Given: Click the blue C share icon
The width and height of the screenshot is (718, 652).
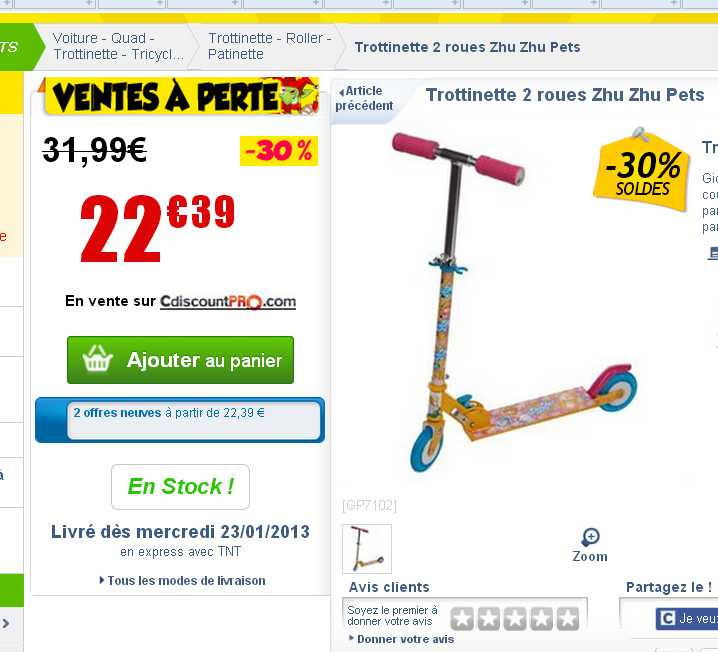Looking at the screenshot, I should [667, 619].
